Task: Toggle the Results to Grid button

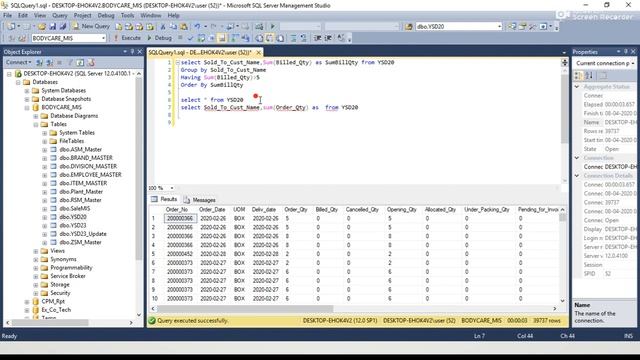Action: point(269,38)
